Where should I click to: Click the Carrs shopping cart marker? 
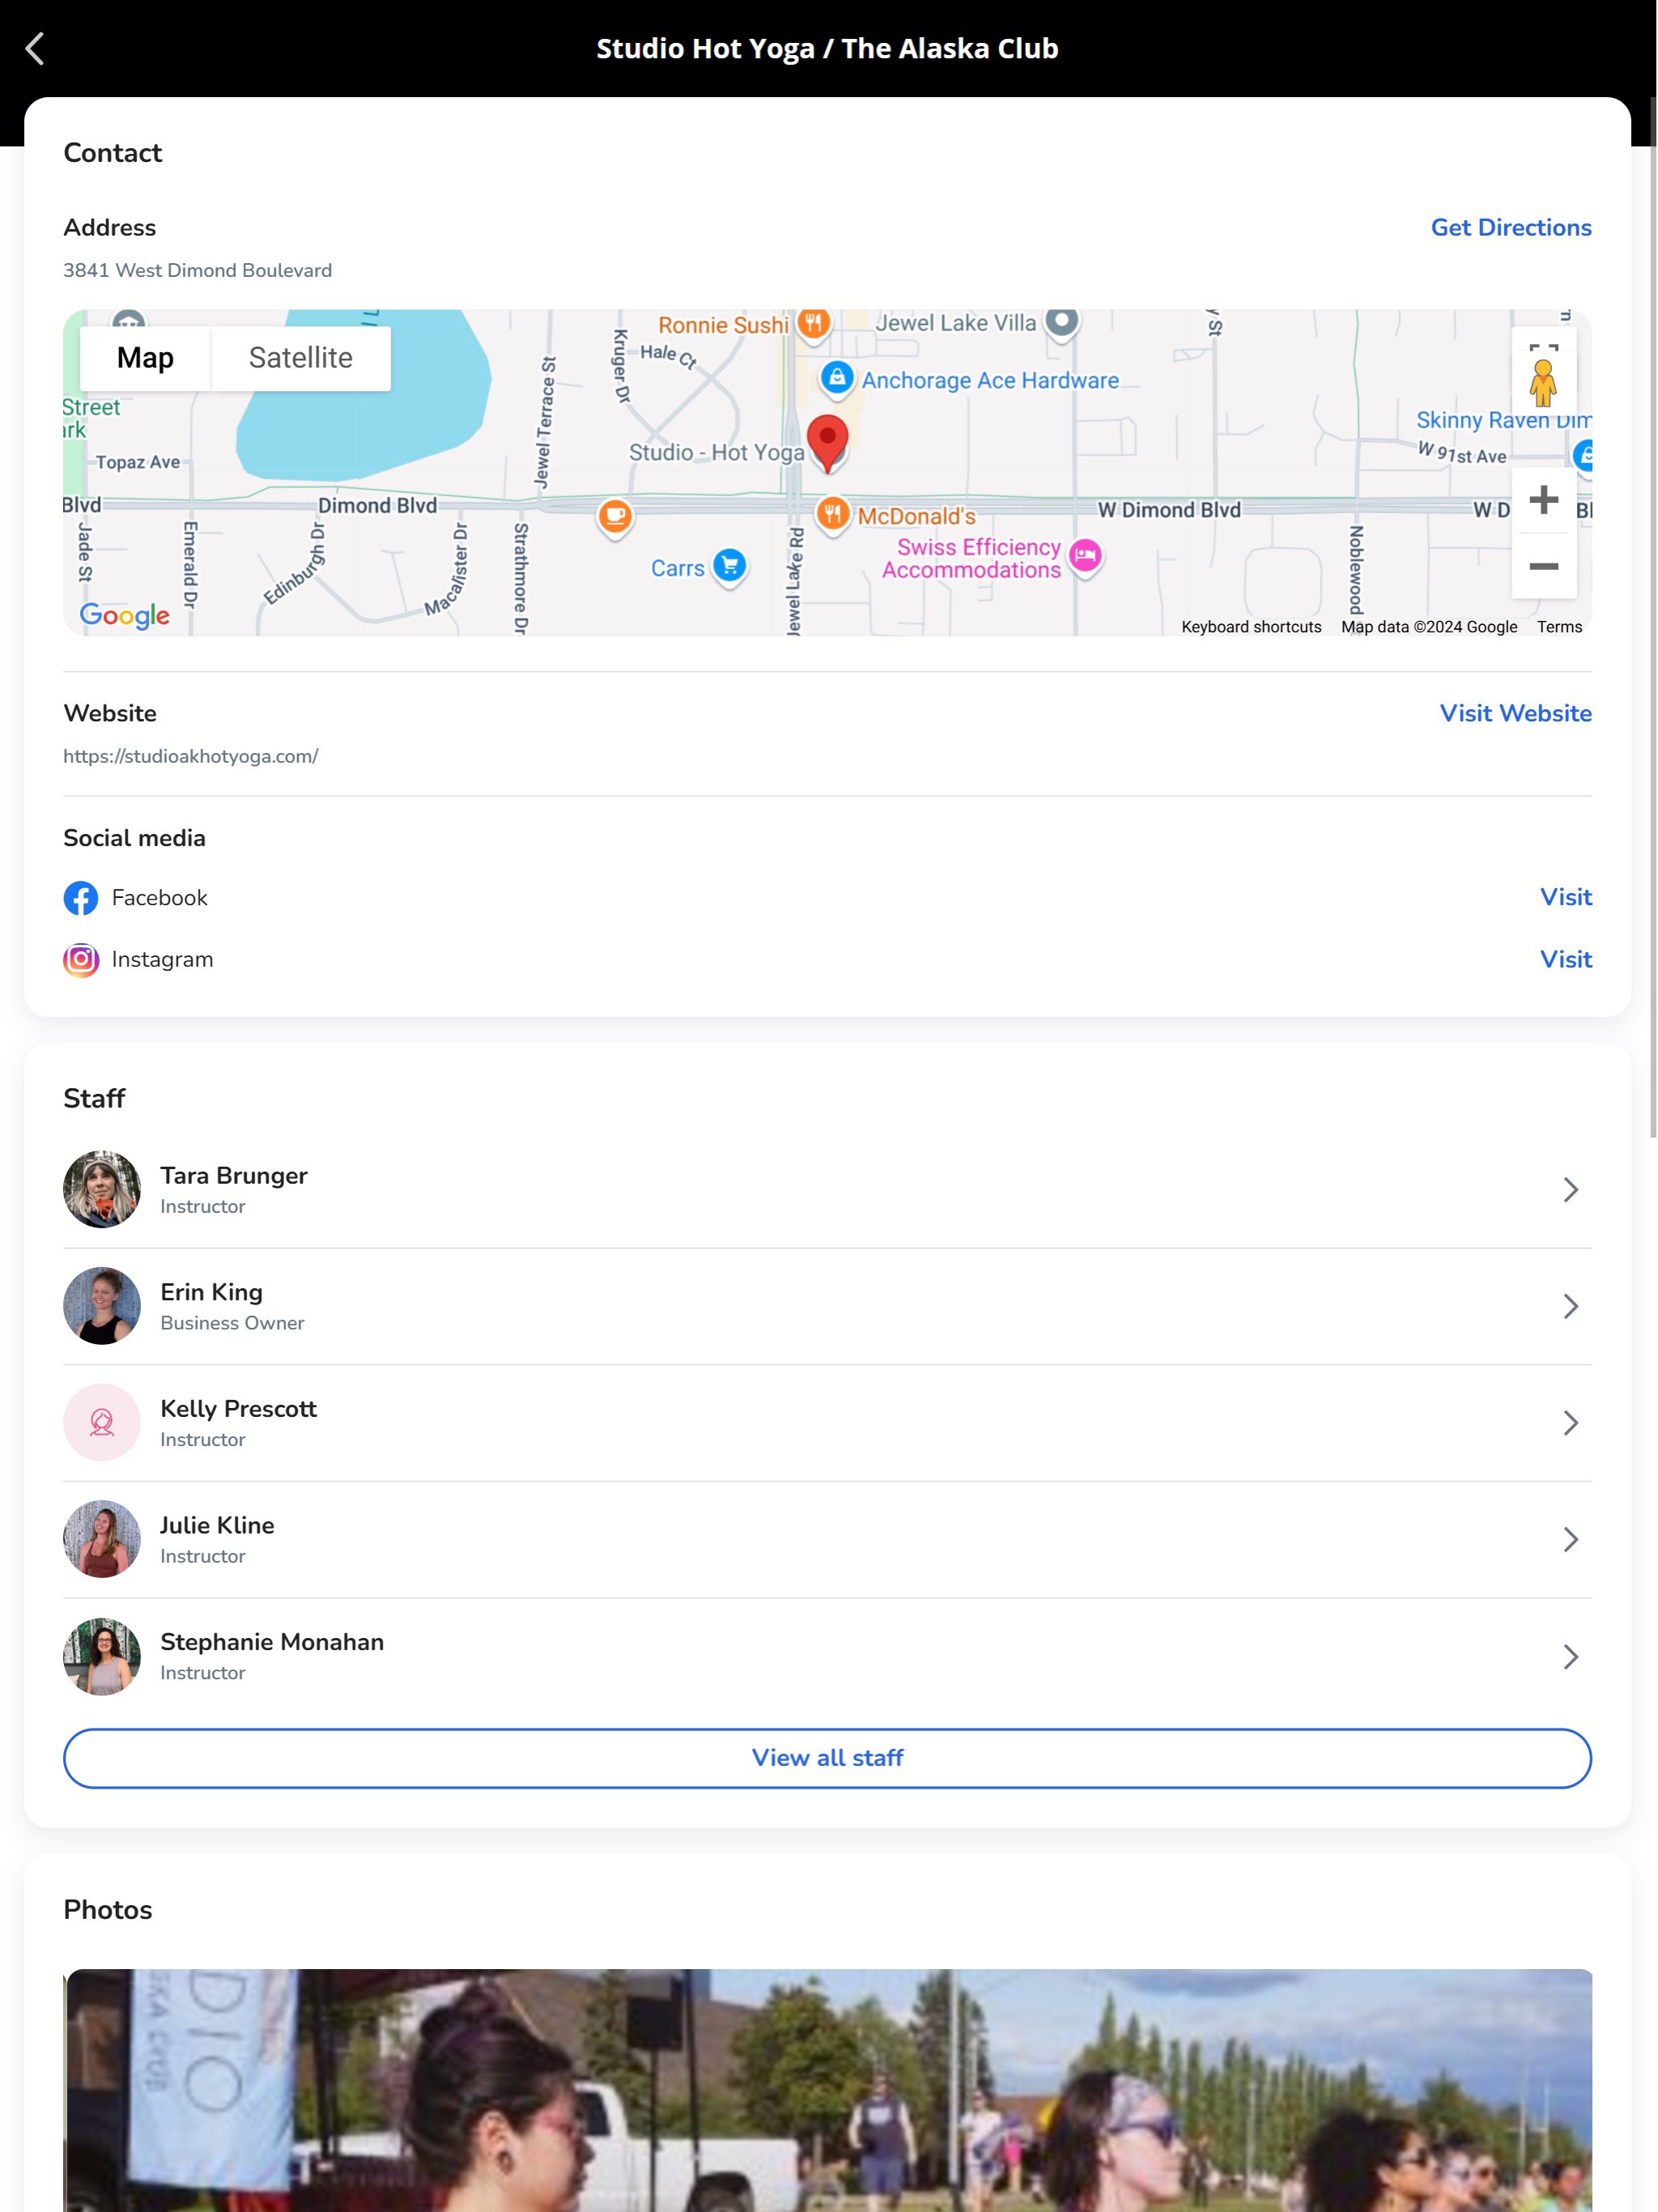(x=730, y=566)
